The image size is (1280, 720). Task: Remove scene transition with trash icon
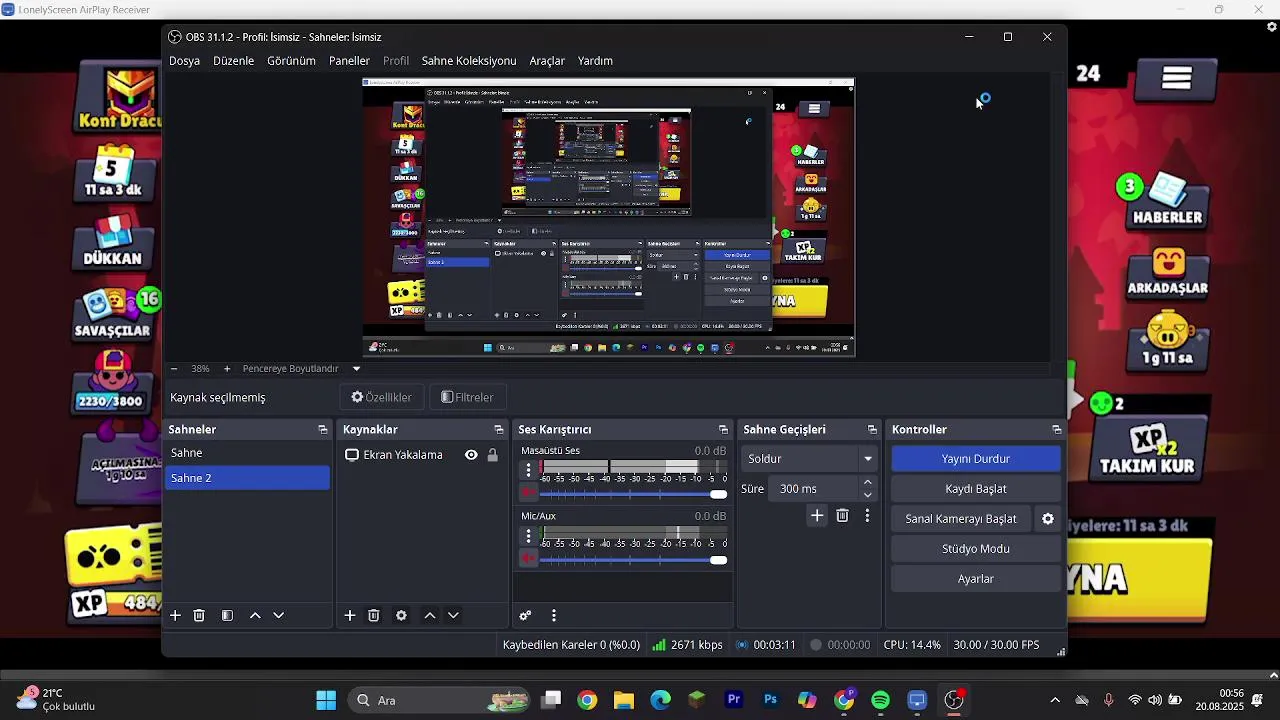pyautogui.click(x=843, y=516)
